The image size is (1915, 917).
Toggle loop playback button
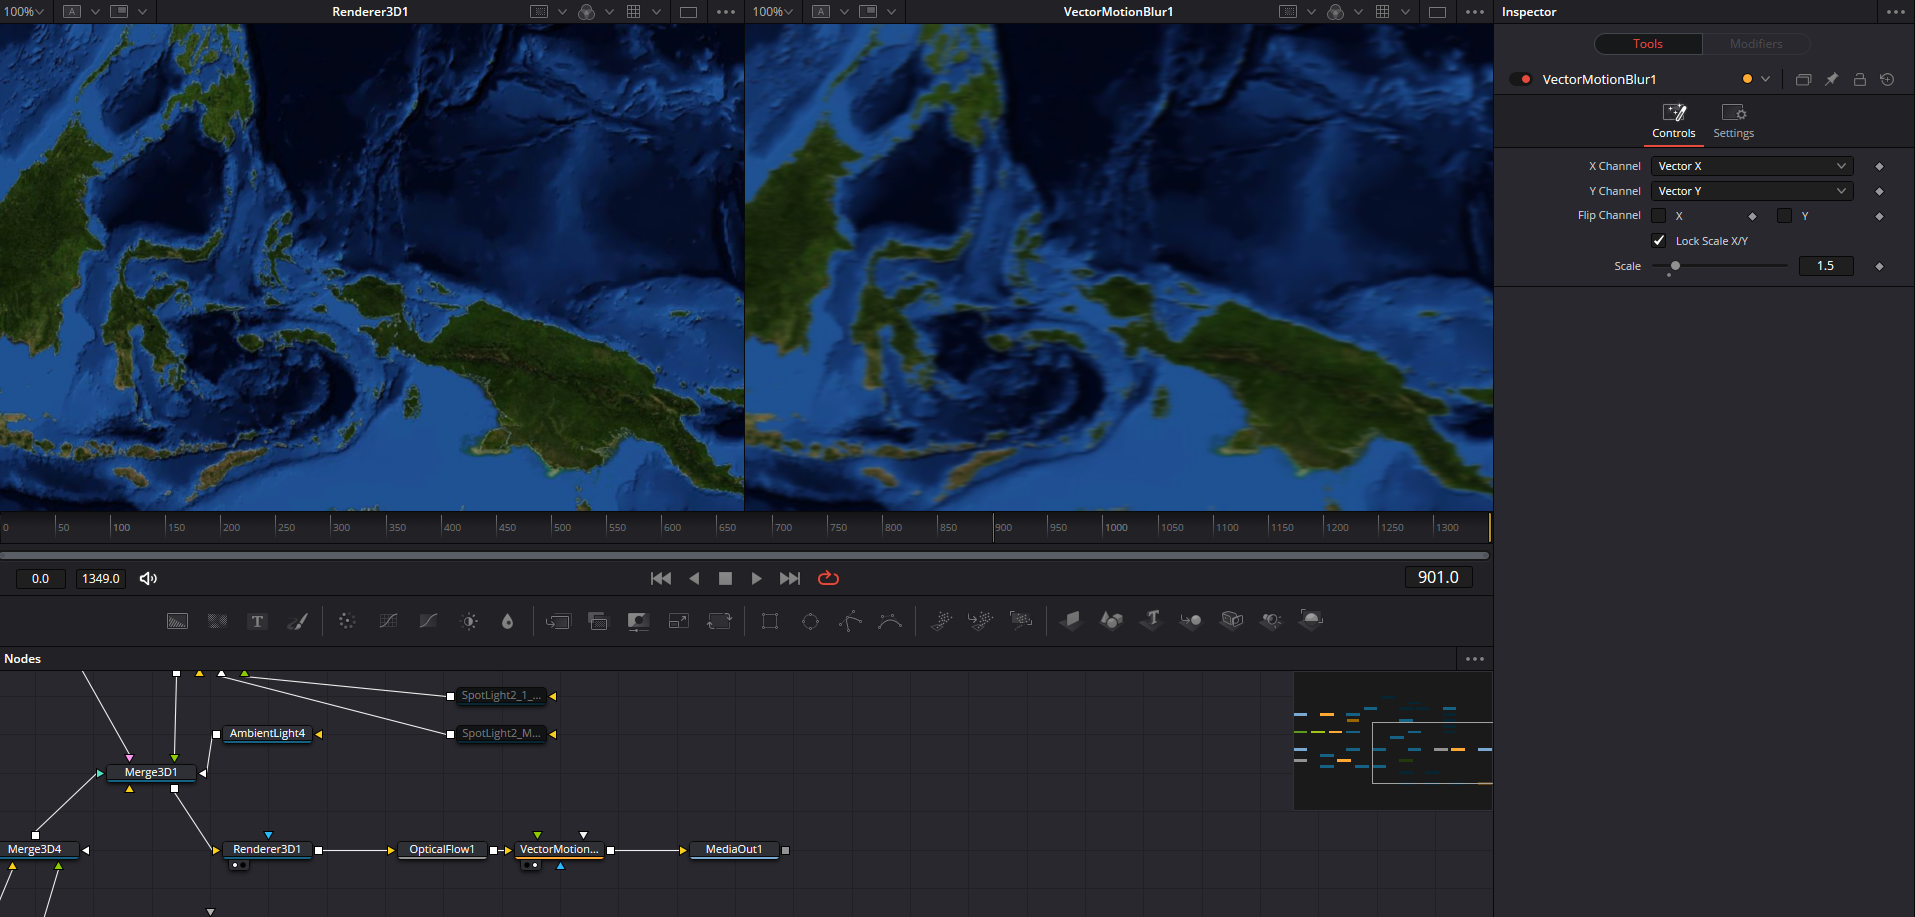[828, 578]
